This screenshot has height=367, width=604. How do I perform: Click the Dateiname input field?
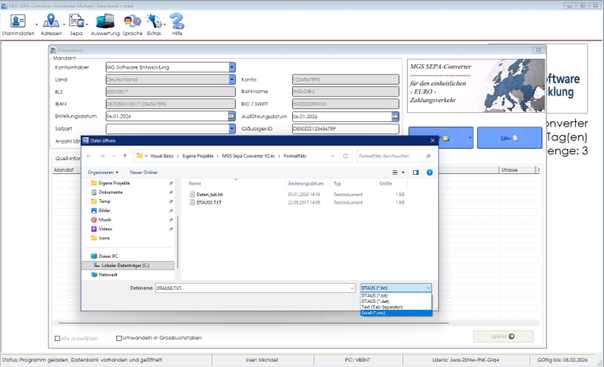point(255,288)
